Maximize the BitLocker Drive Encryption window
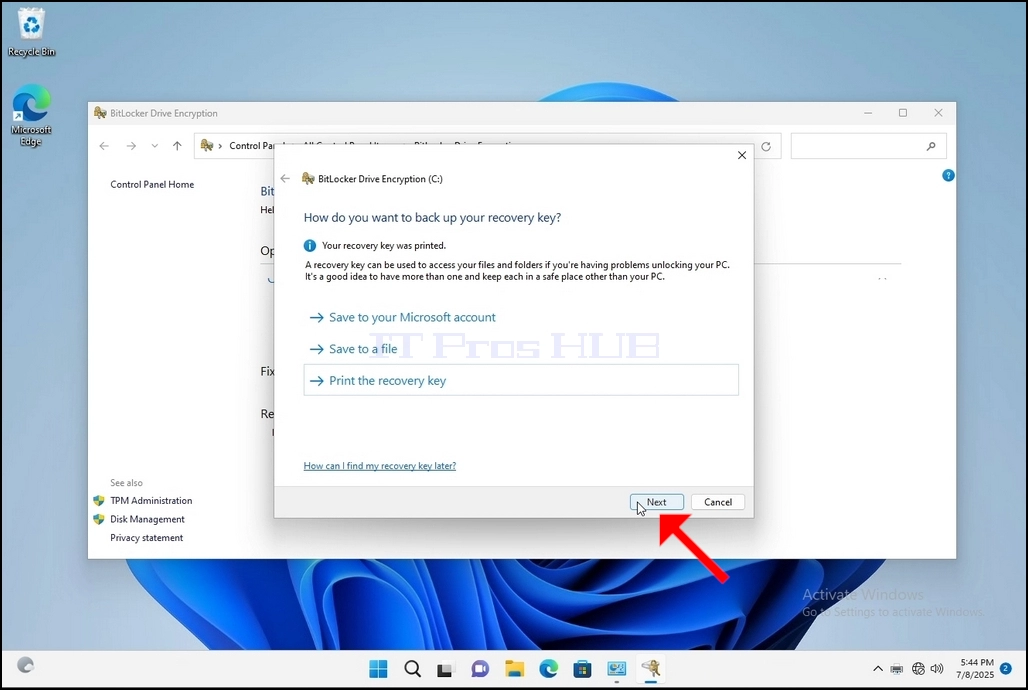Viewport: 1028px width, 690px height. point(903,113)
